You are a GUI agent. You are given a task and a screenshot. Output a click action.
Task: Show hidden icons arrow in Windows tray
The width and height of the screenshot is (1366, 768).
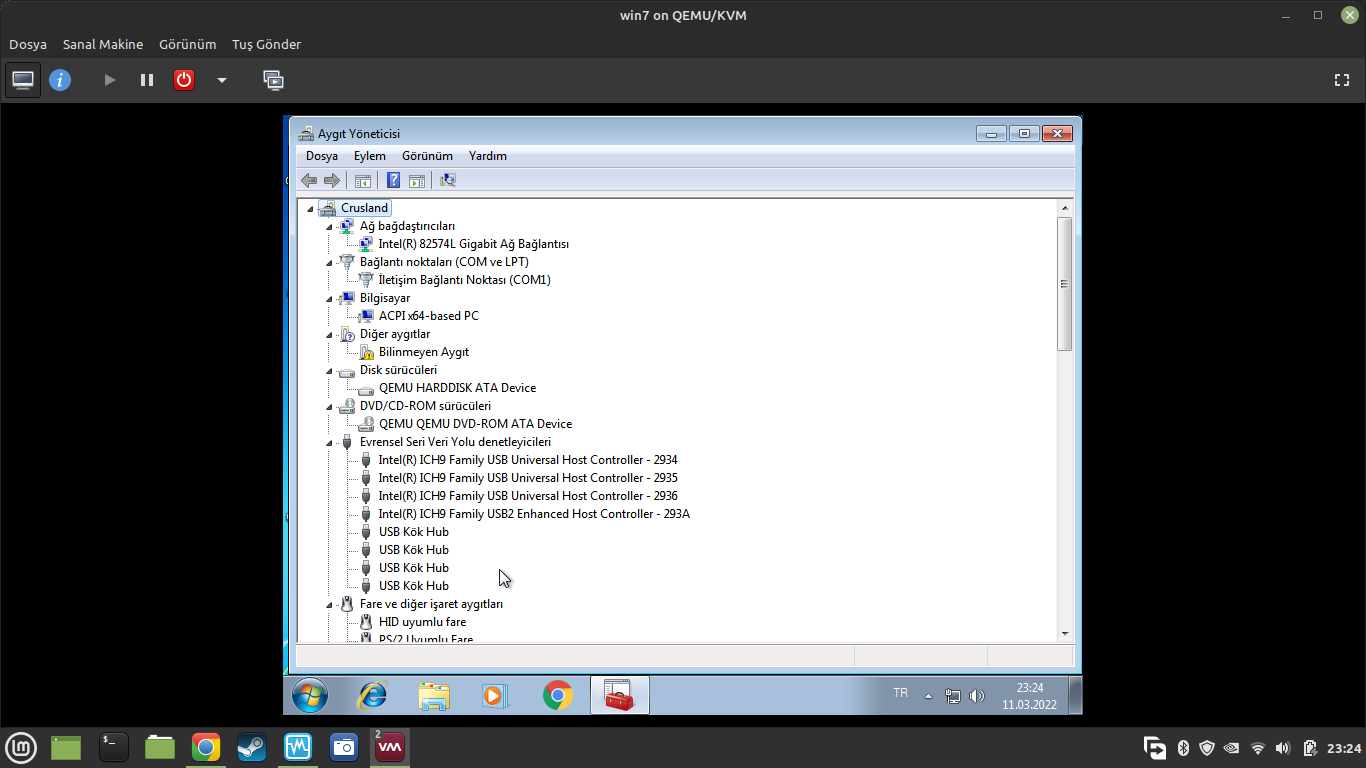point(928,696)
